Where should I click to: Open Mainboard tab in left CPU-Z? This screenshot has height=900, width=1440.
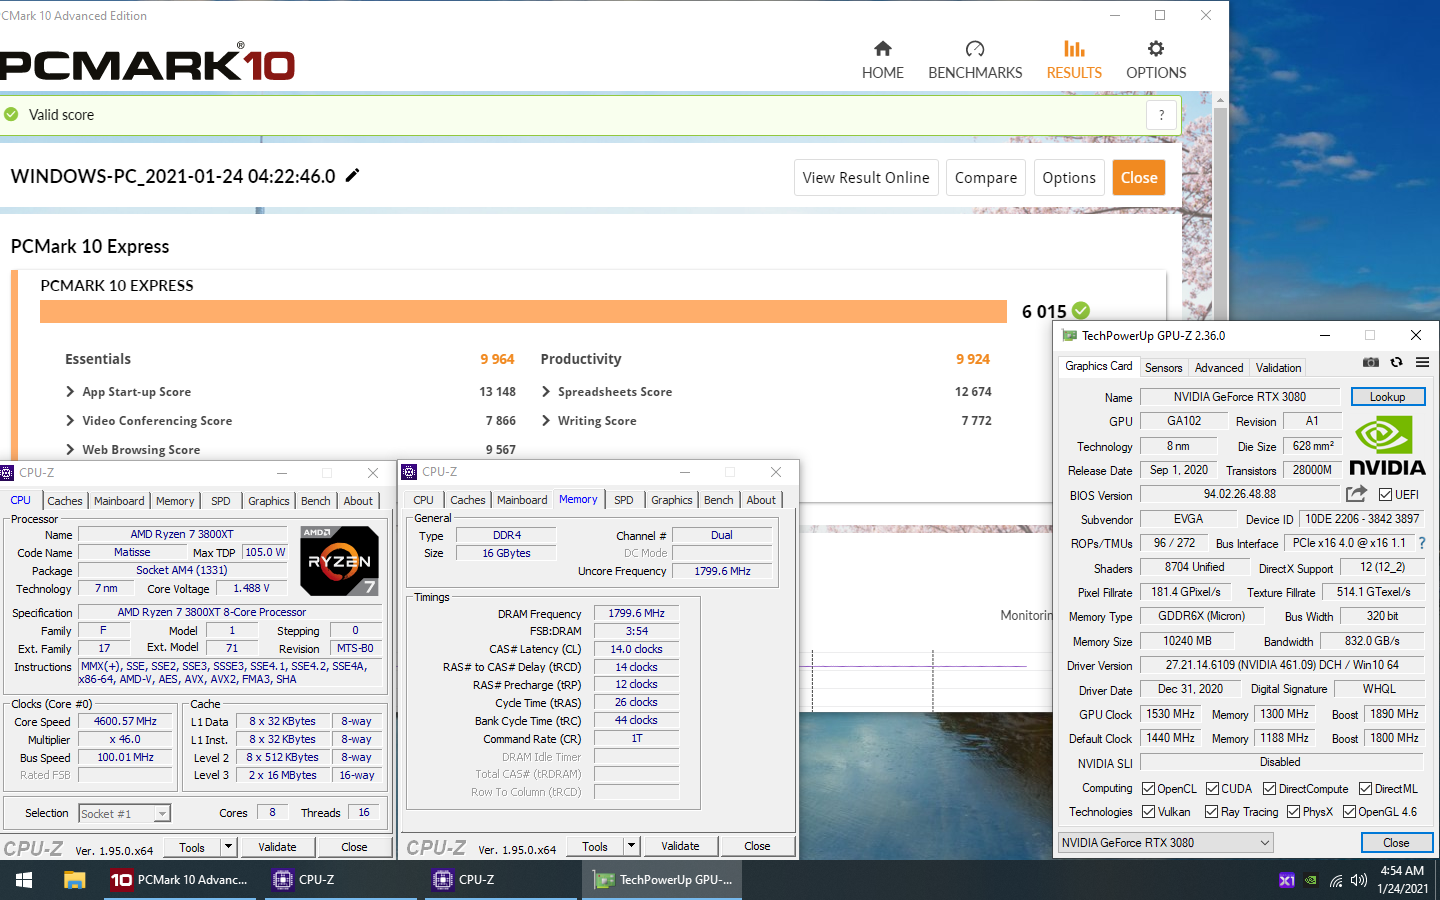119,501
